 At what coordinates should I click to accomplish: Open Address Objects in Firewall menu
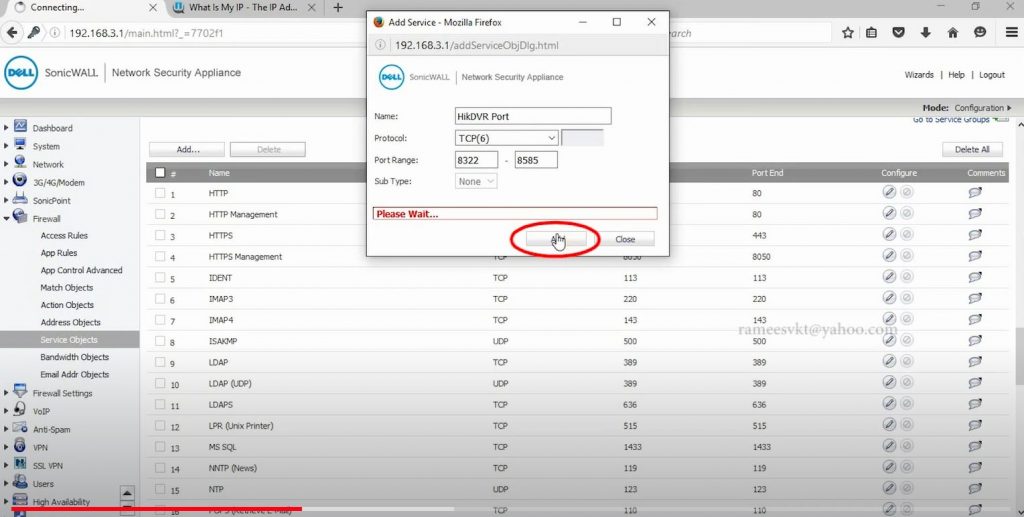71,322
